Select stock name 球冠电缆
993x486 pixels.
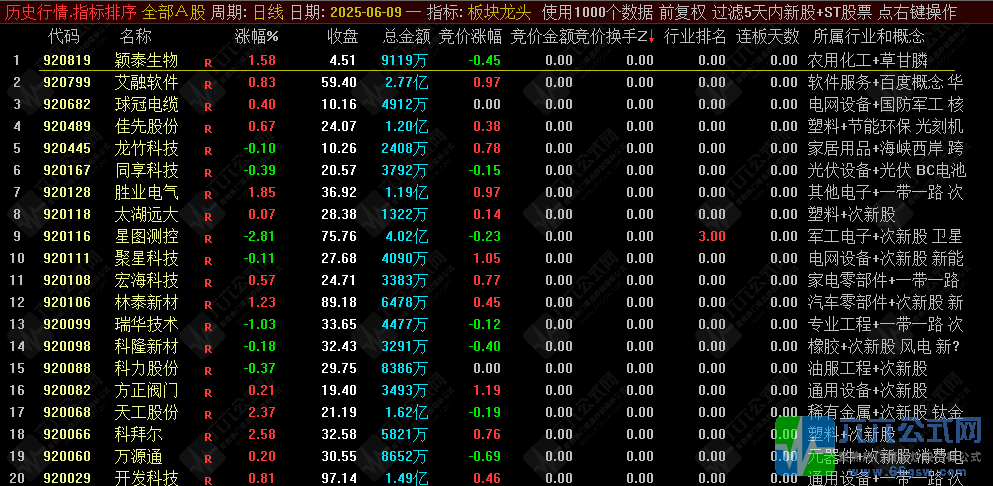click(x=147, y=105)
